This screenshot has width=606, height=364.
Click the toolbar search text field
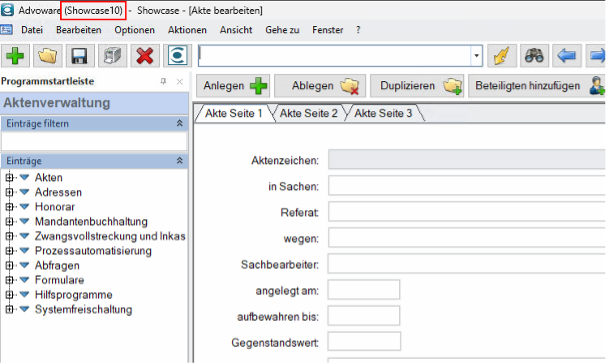[x=334, y=56]
